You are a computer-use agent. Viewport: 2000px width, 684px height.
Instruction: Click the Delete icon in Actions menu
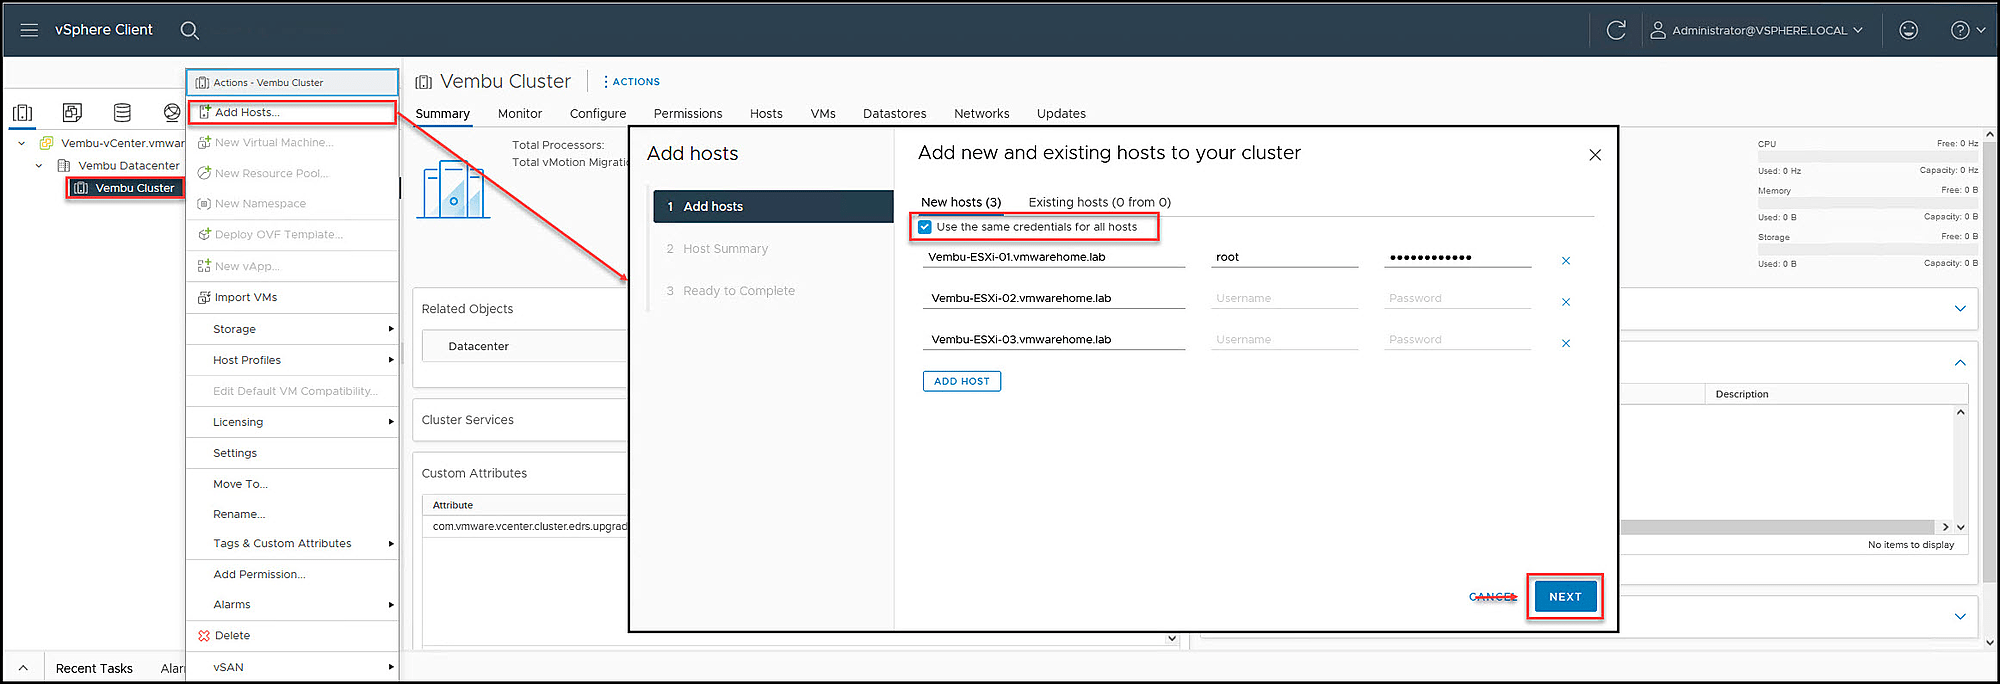(x=204, y=636)
